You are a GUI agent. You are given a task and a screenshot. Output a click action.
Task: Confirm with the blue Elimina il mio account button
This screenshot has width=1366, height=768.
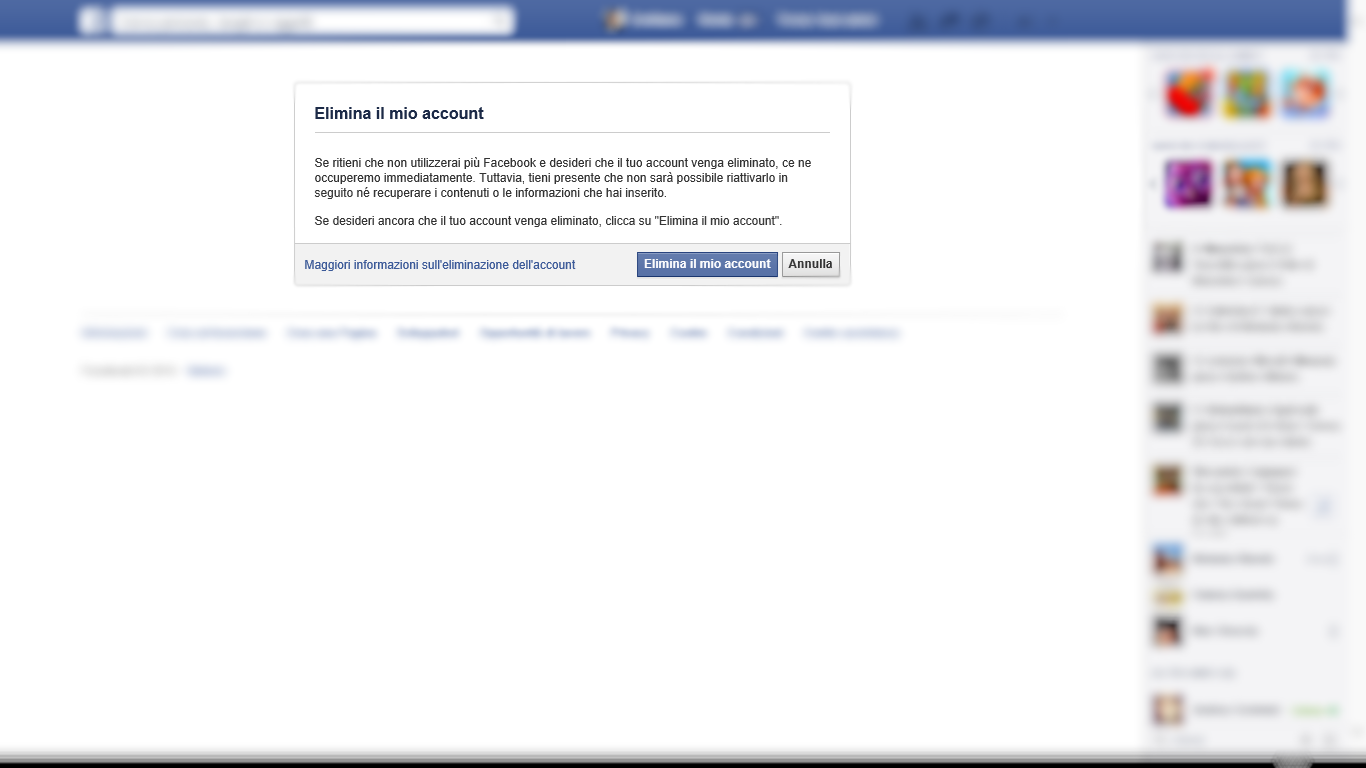707,264
